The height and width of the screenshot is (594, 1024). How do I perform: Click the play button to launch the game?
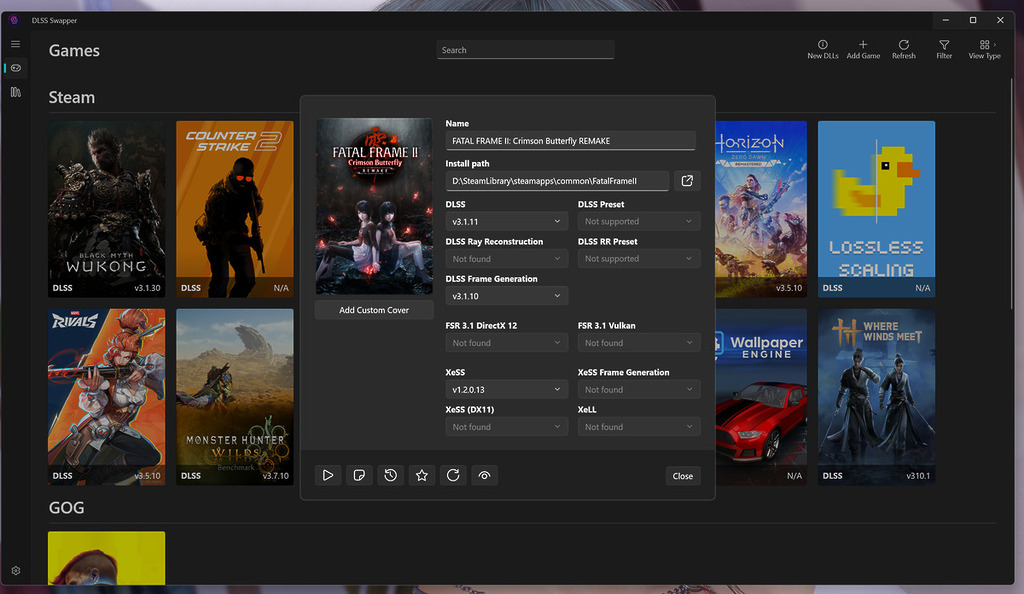tap(327, 476)
